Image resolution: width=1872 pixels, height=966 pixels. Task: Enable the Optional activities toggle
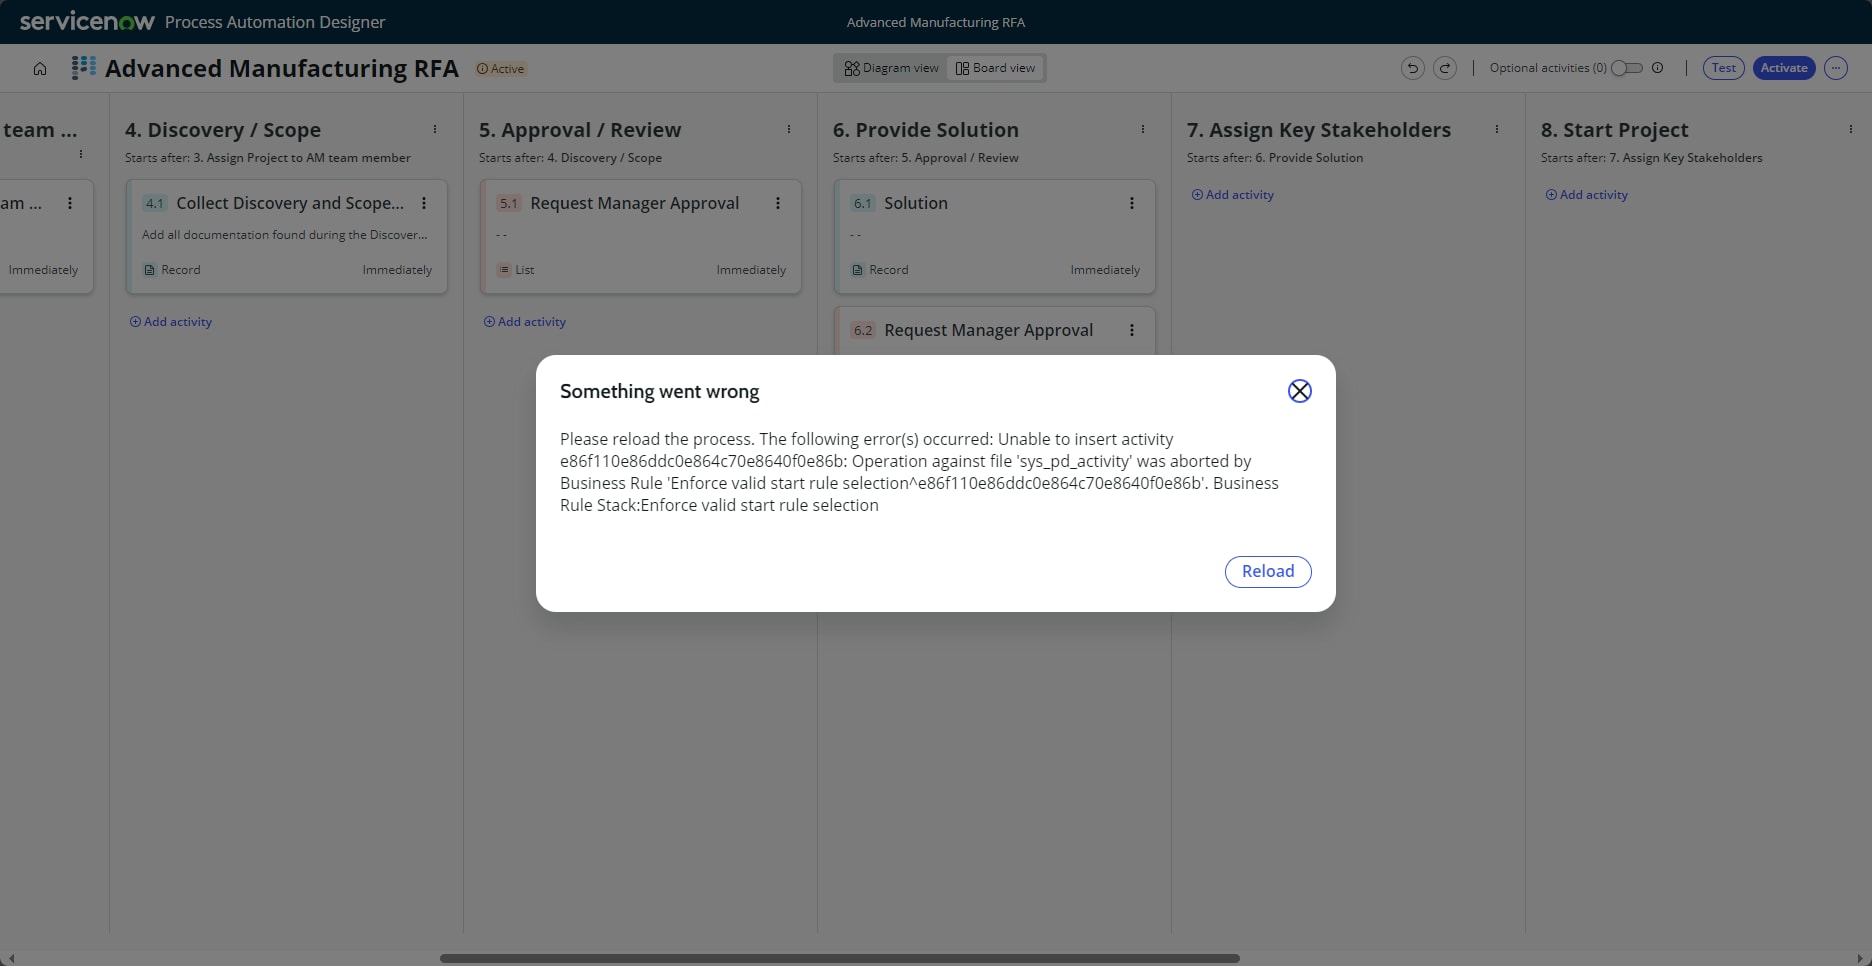tap(1627, 68)
